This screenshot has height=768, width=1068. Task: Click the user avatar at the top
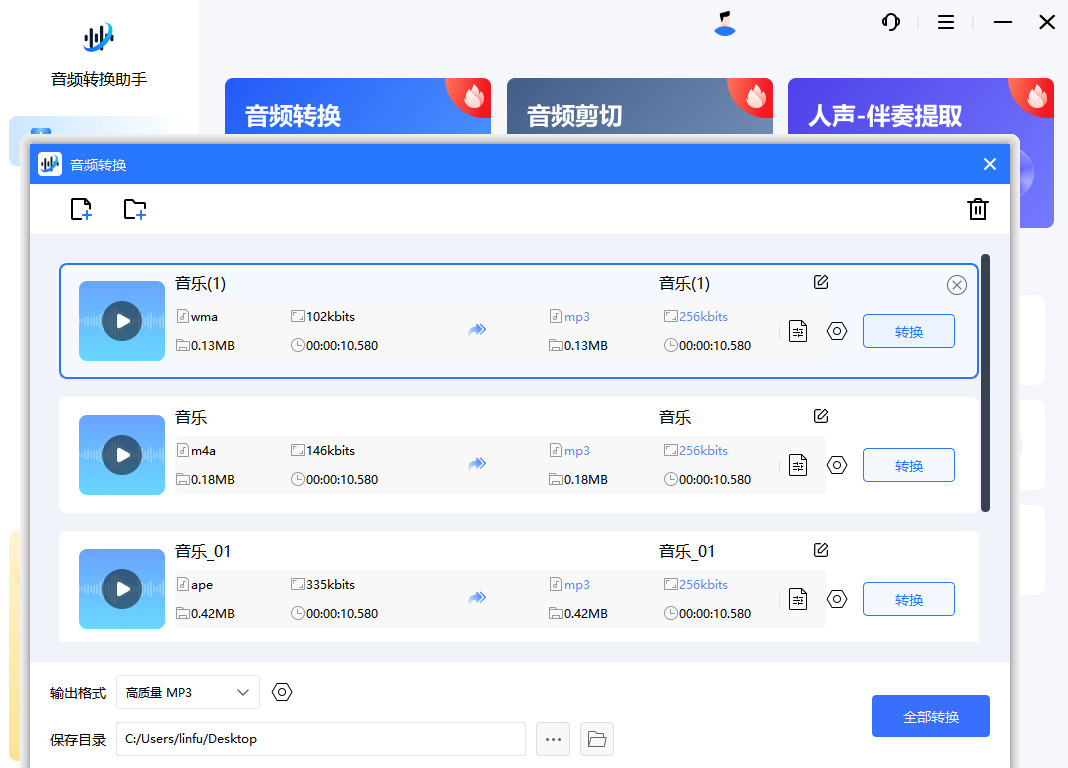[724, 25]
